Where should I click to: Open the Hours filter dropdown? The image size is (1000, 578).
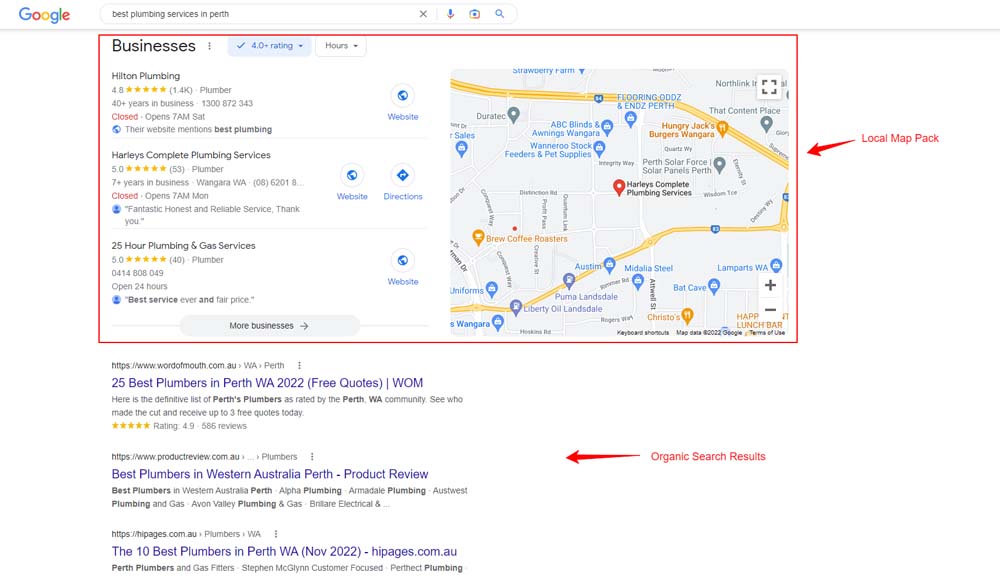coord(341,46)
